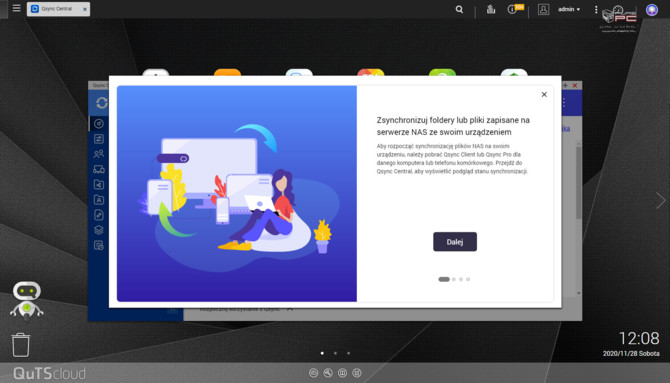Close the Qsync Central taskbar tab
Screen dimensions: 670x383
point(85,9)
